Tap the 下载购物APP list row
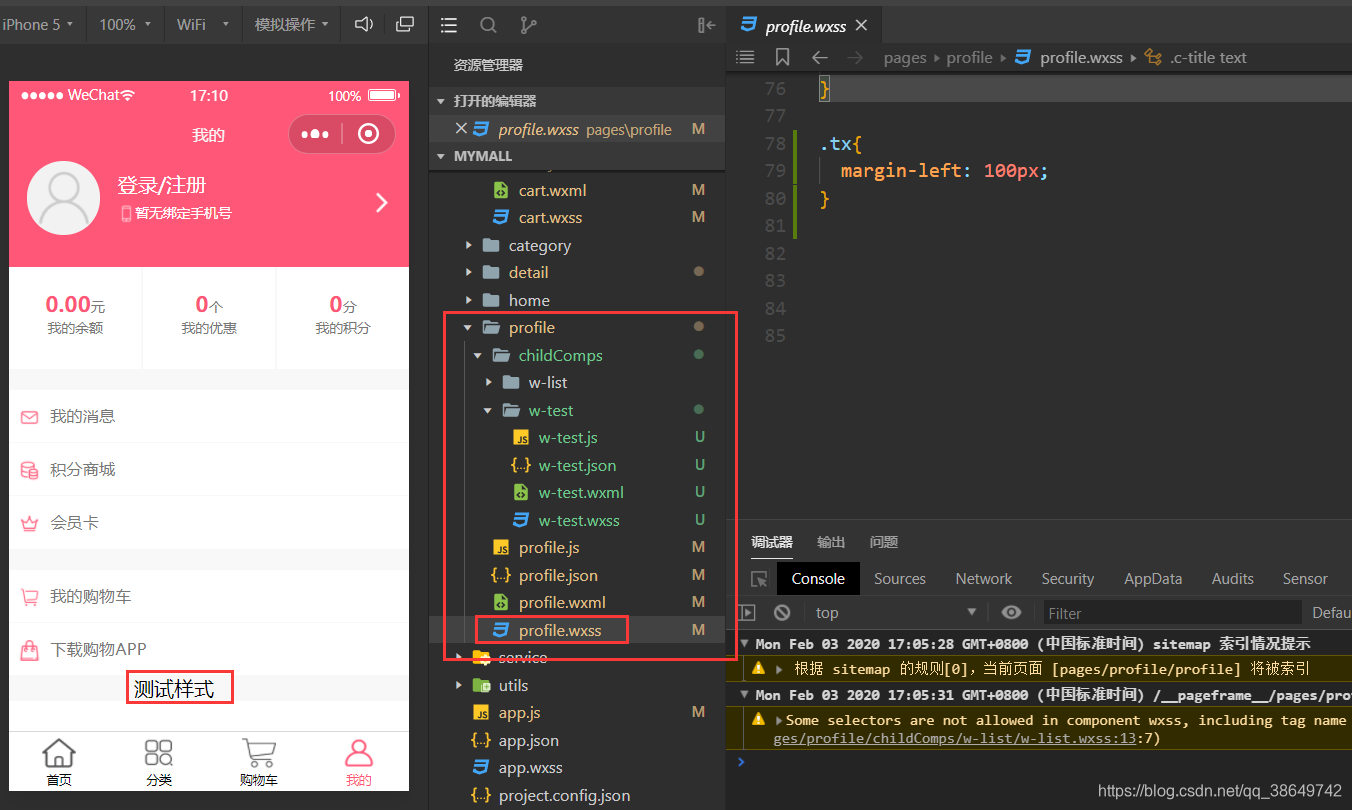 pos(209,649)
